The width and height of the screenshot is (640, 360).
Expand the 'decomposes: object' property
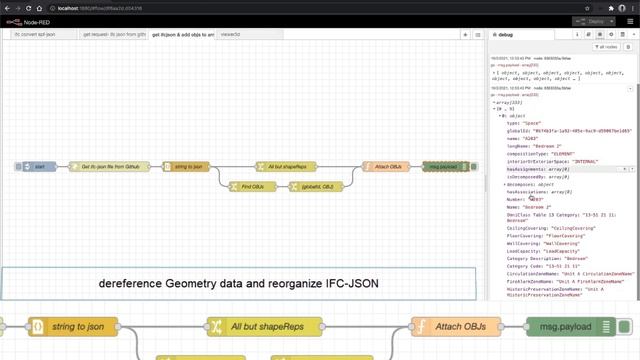click(x=505, y=184)
